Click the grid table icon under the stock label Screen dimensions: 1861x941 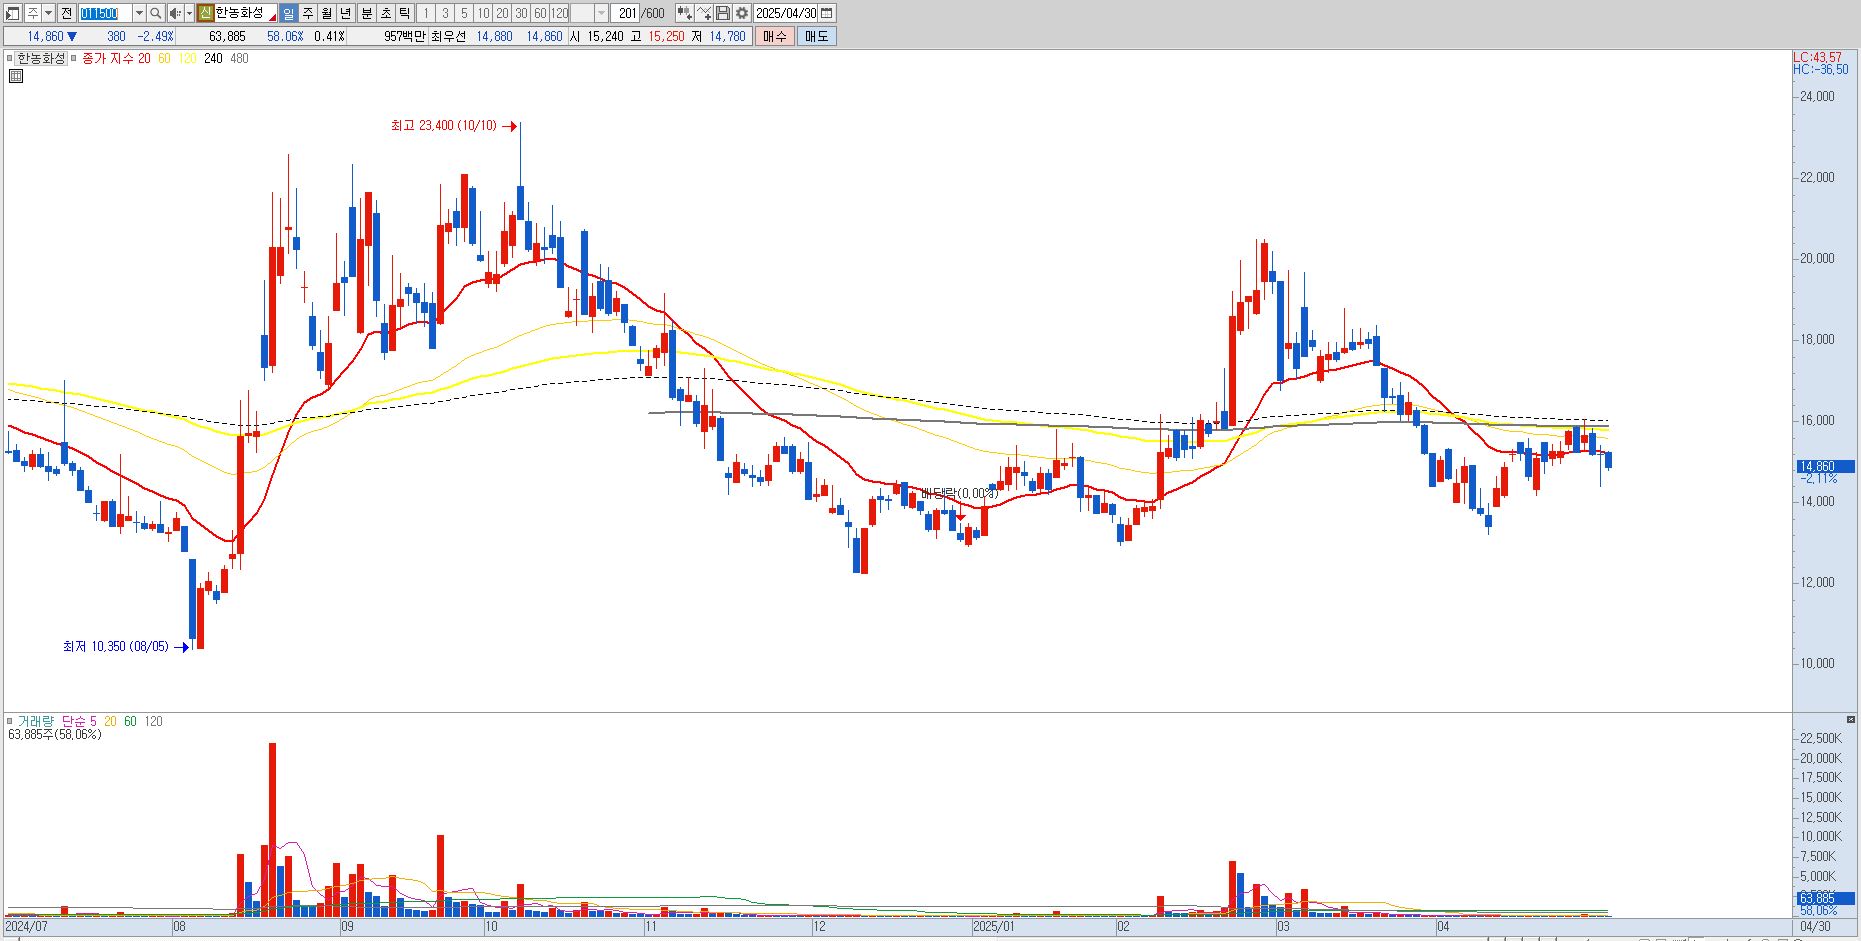pyautogui.click(x=16, y=76)
